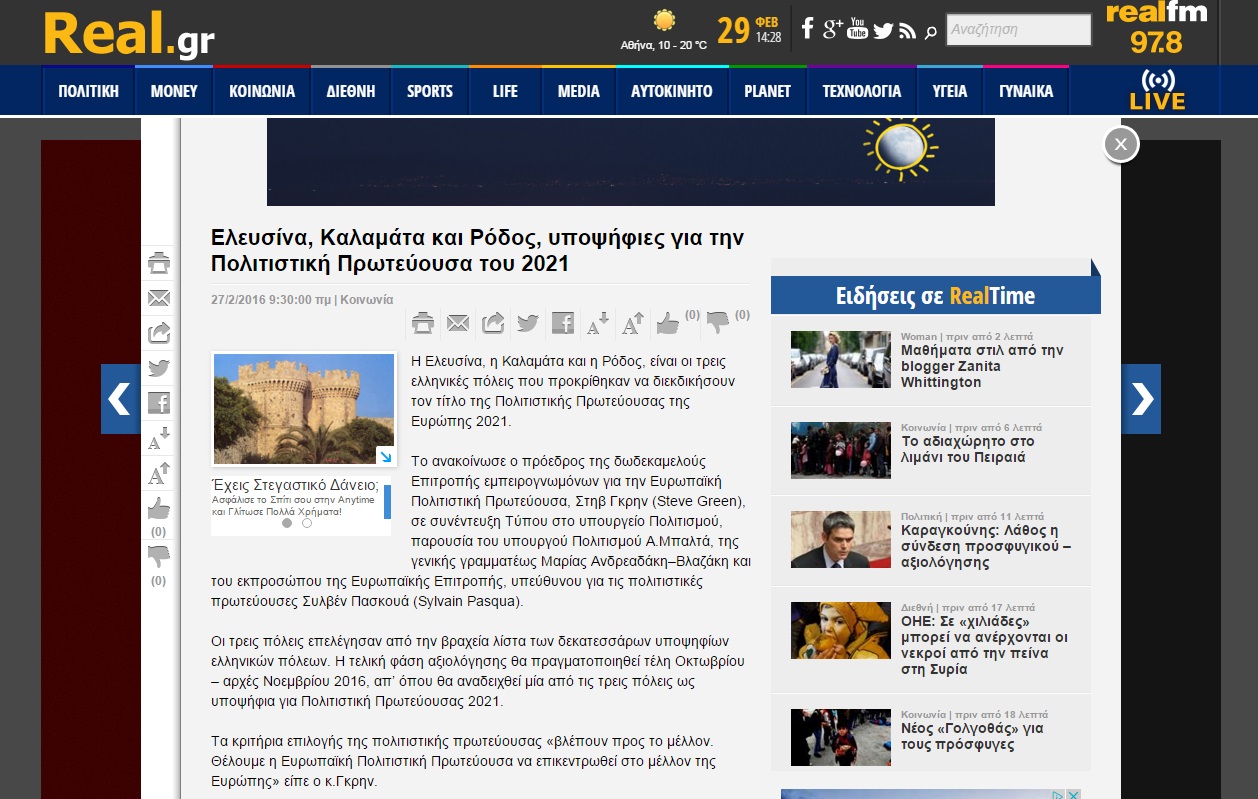The image size is (1258, 799).
Task: Open Google Plus icon in header
Action: (x=832, y=29)
